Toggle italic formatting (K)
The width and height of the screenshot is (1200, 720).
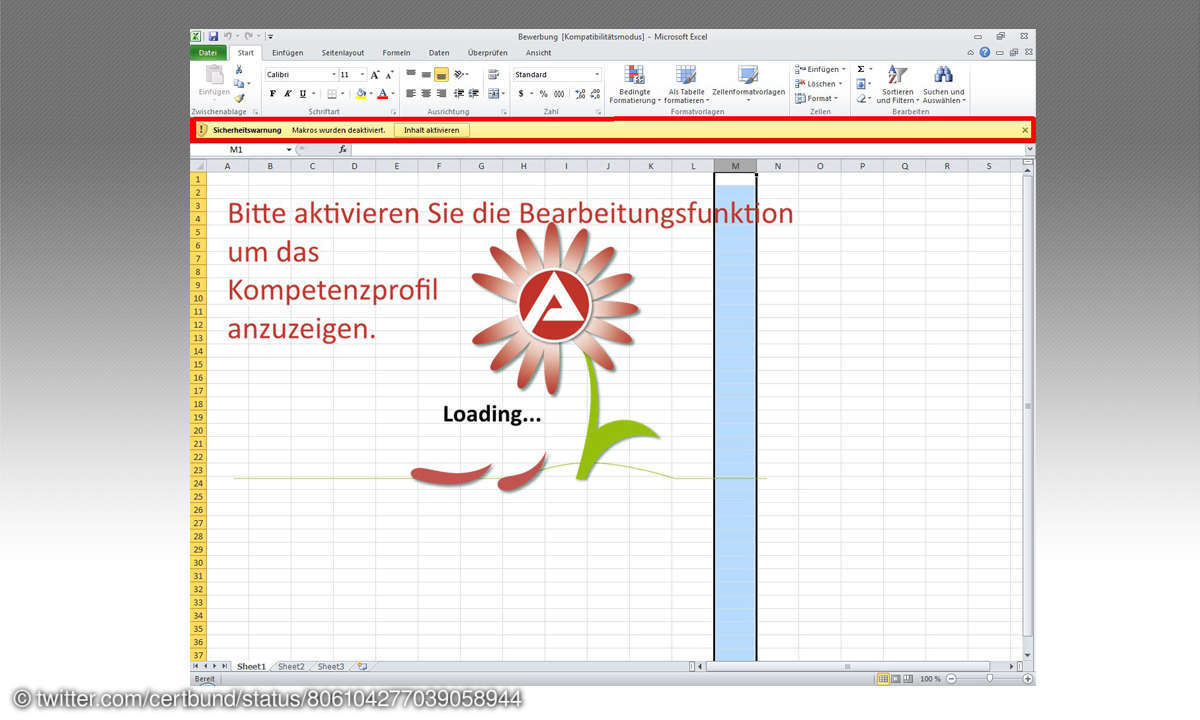pyautogui.click(x=287, y=94)
